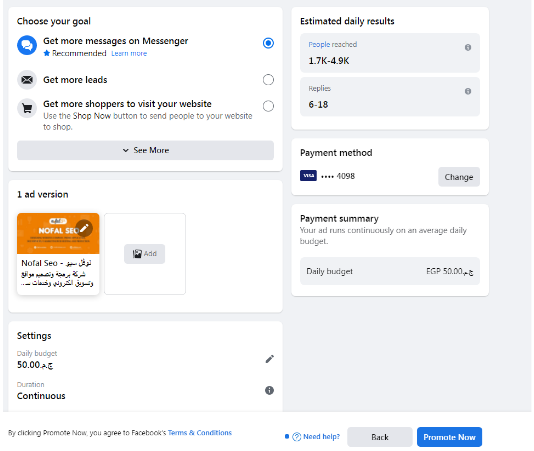
Task: Edit the ad thumbnail with pencil icon
Action: click(x=84, y=228)
